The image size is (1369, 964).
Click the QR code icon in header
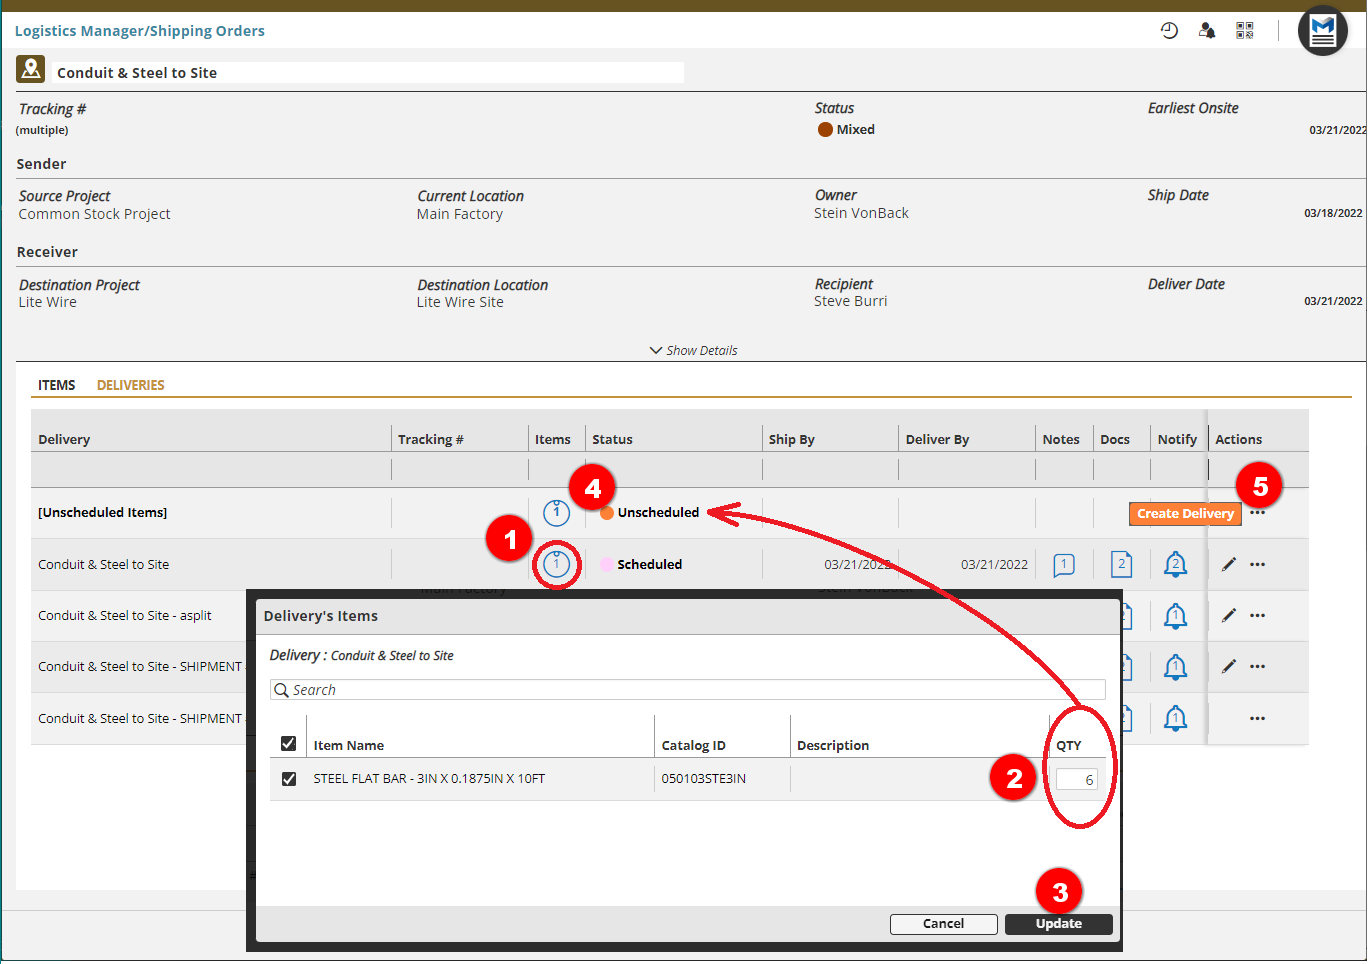pos(1244,31)
